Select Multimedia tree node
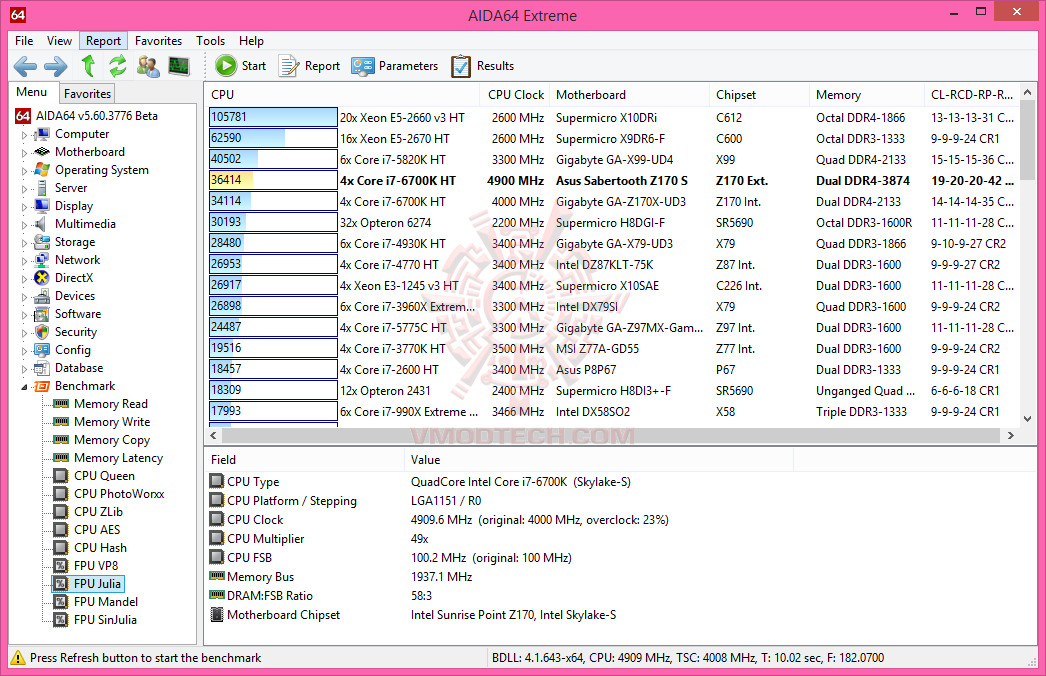This screenshot has height=676, width=1046. pyautogui.click(x=85, y=224)
